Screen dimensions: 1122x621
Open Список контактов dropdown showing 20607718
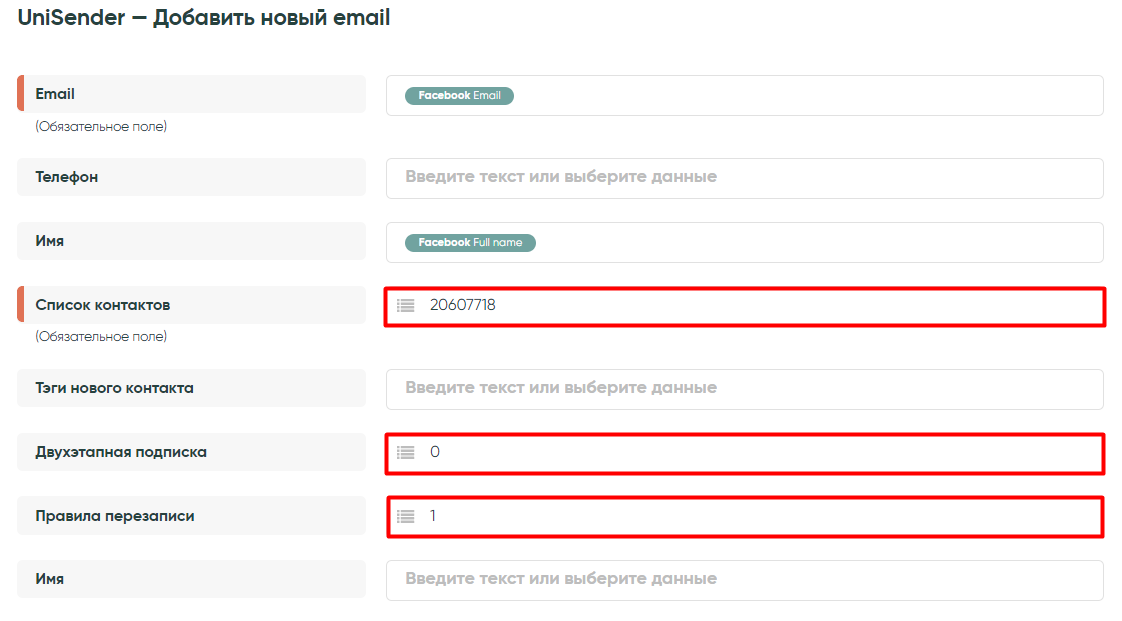pos(745,306)
